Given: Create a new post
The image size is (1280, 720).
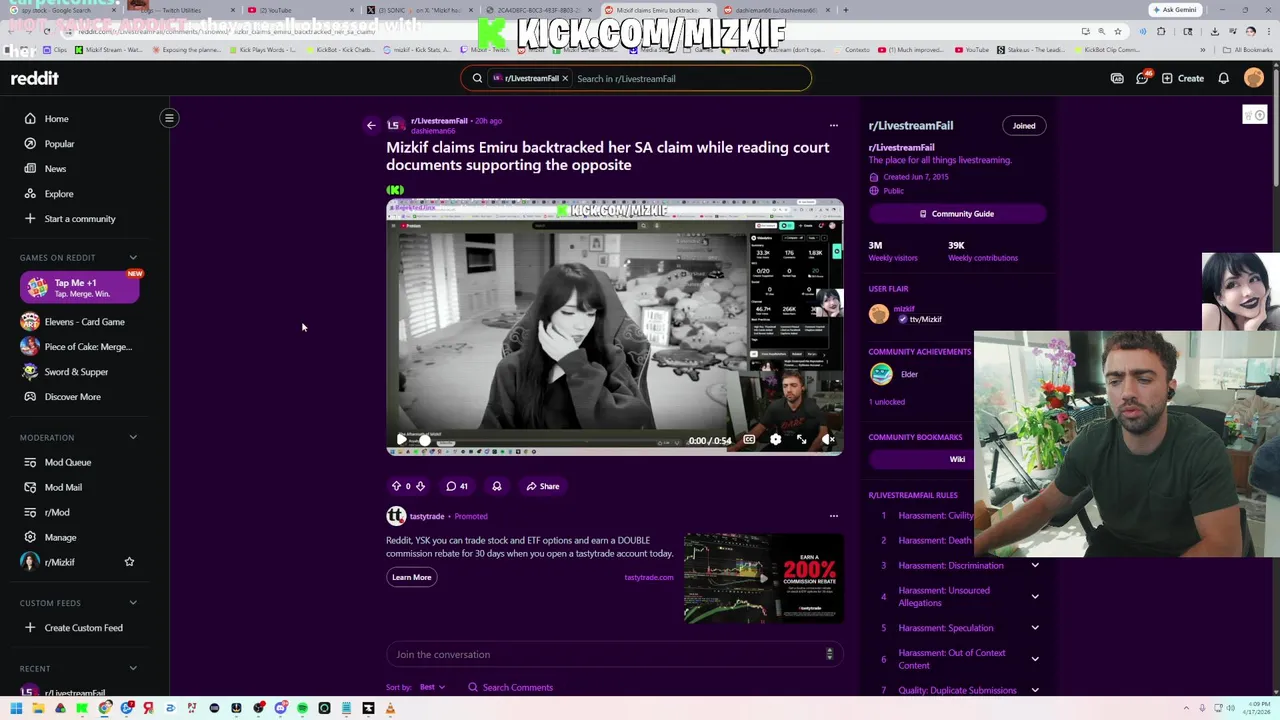Looking at the screenshot, I should click(x=1182, y=78).
